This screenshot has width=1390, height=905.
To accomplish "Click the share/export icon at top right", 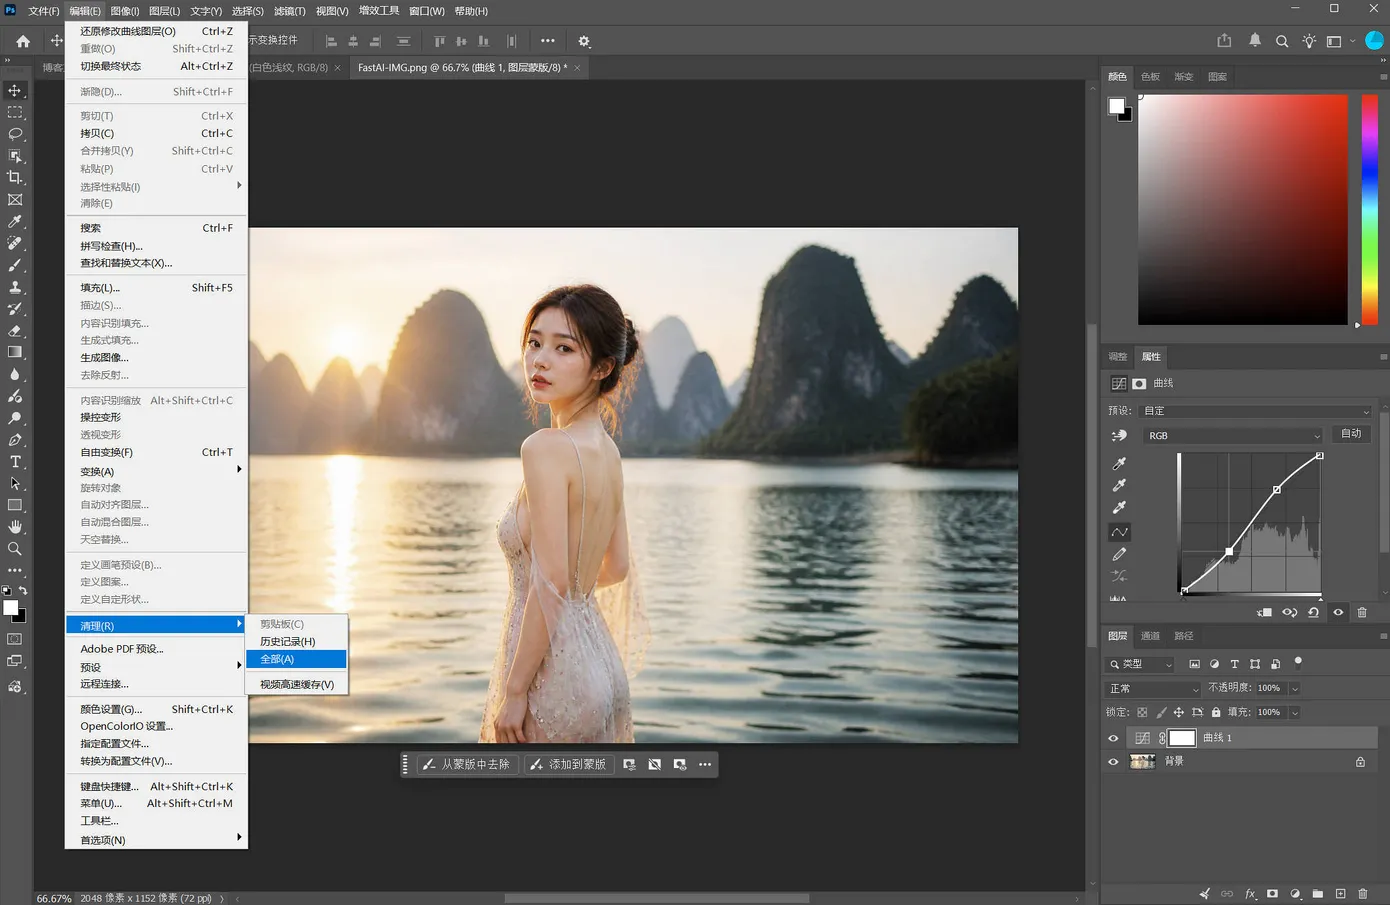I will (x=1224, y=41).
